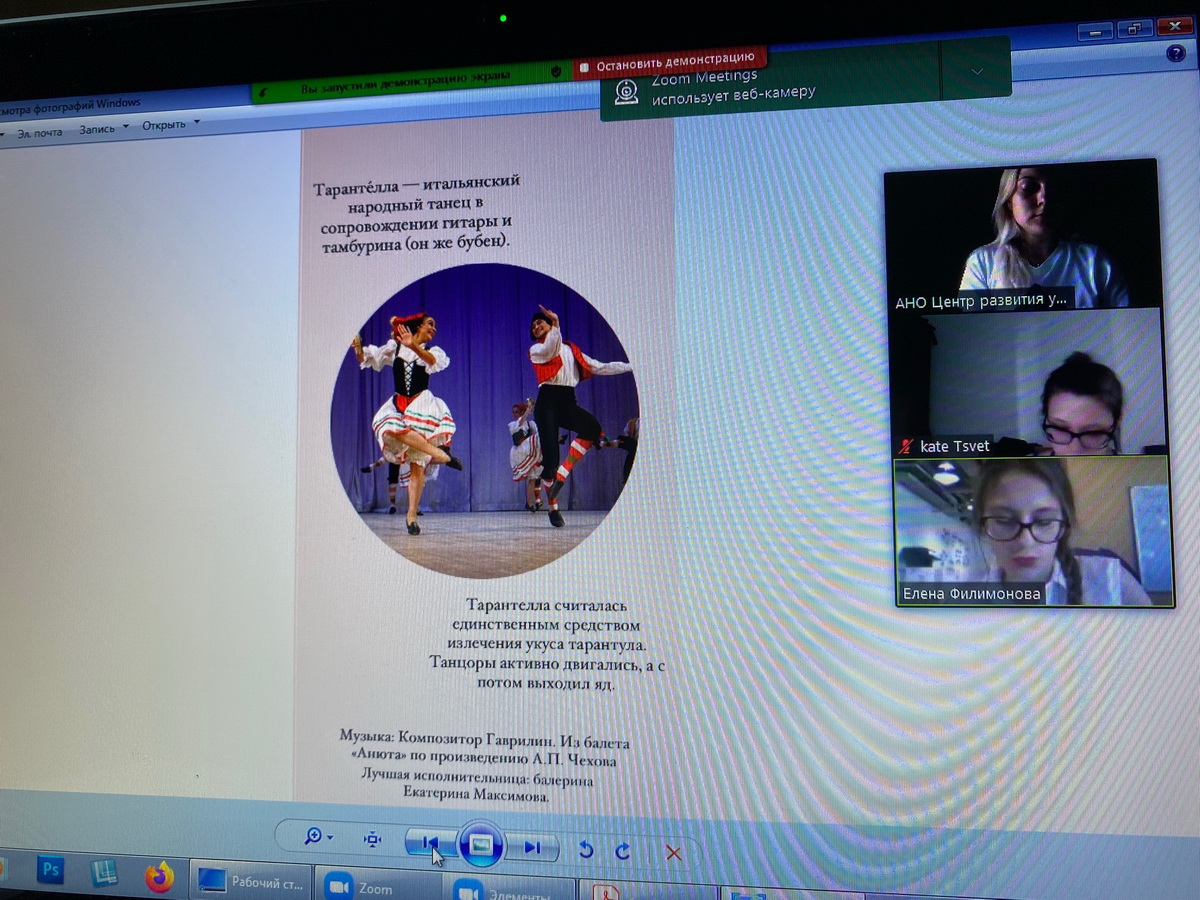Image resolution: width=1200 pixels, height=900 pixels.
Task: Start the slideshow with the center button
Action: [x=482, y=846]
